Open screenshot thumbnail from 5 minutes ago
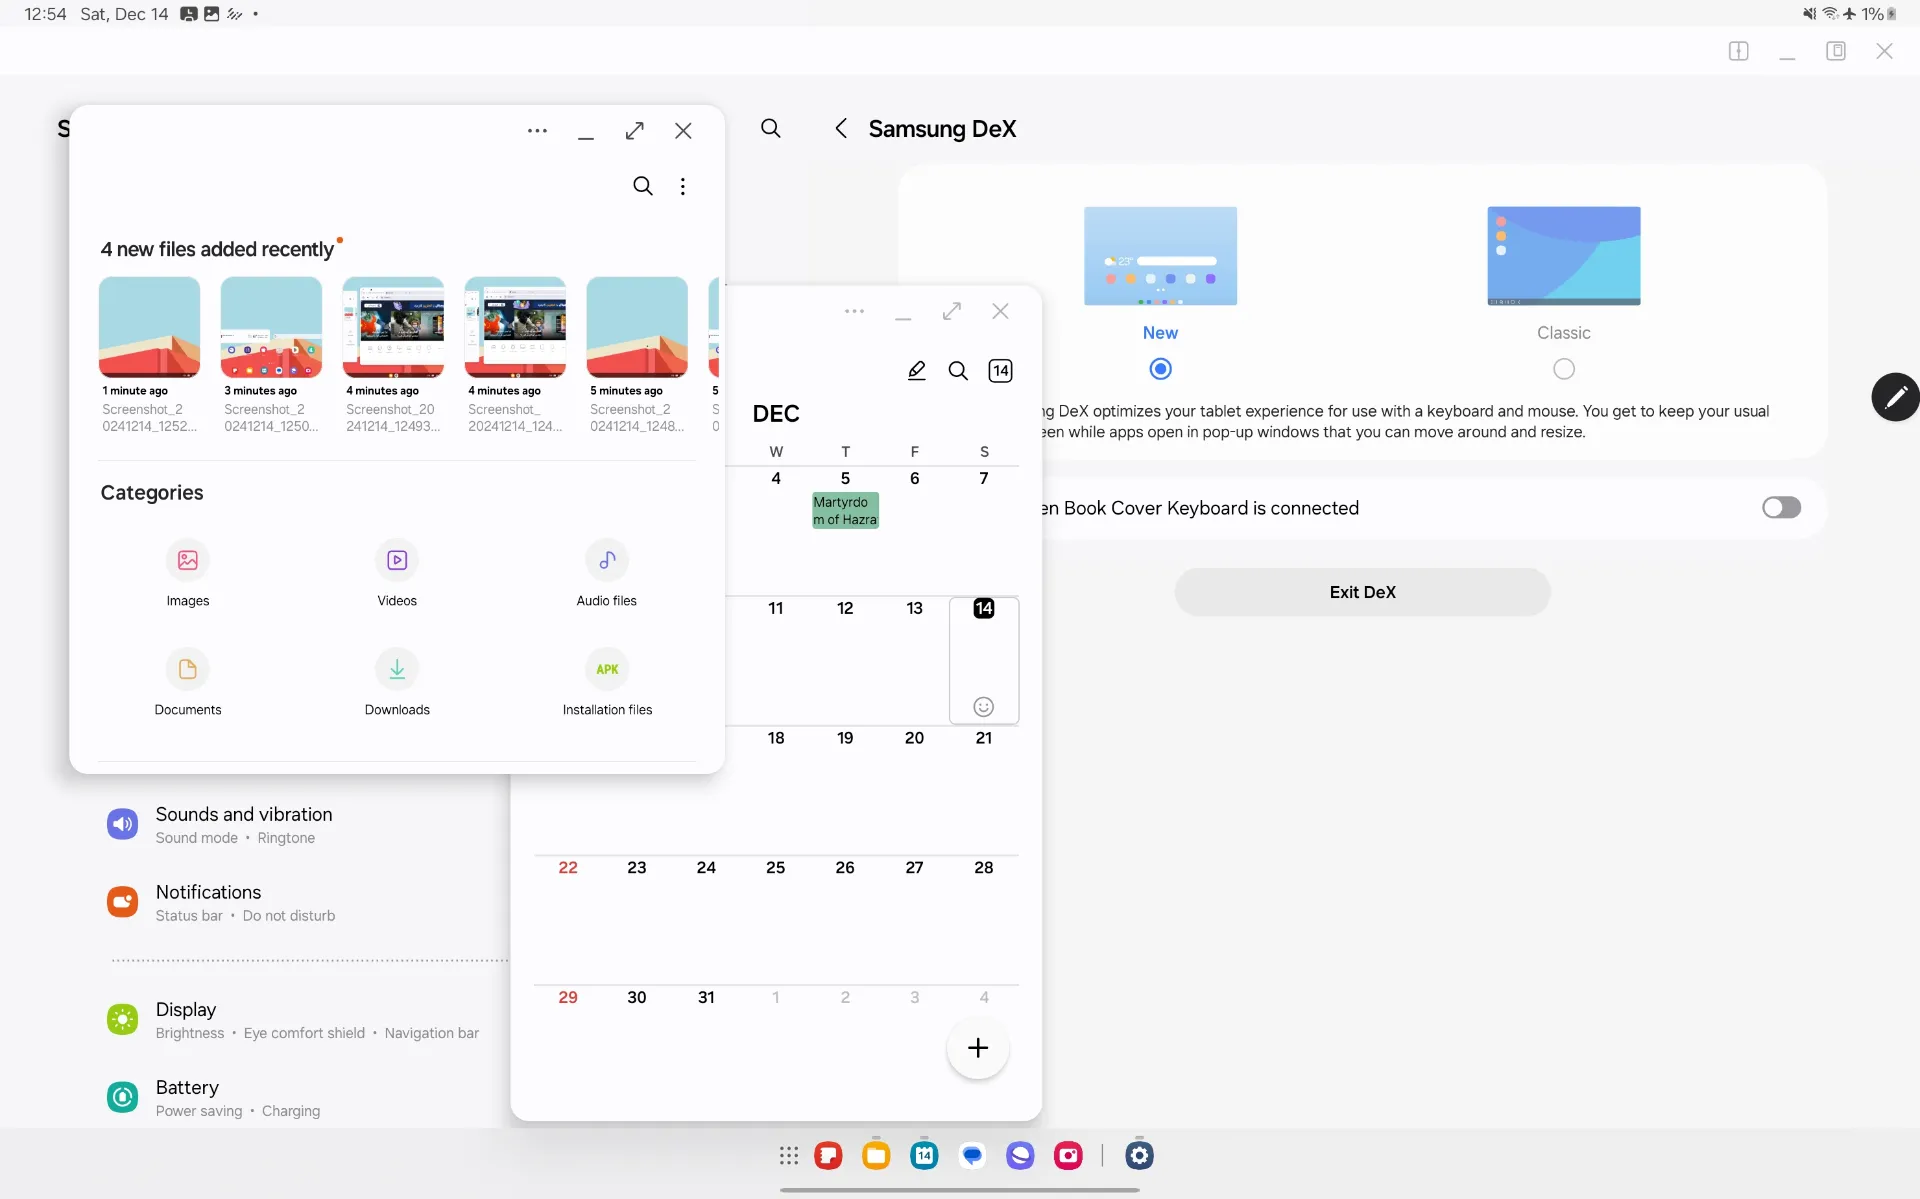 (637, 327)
